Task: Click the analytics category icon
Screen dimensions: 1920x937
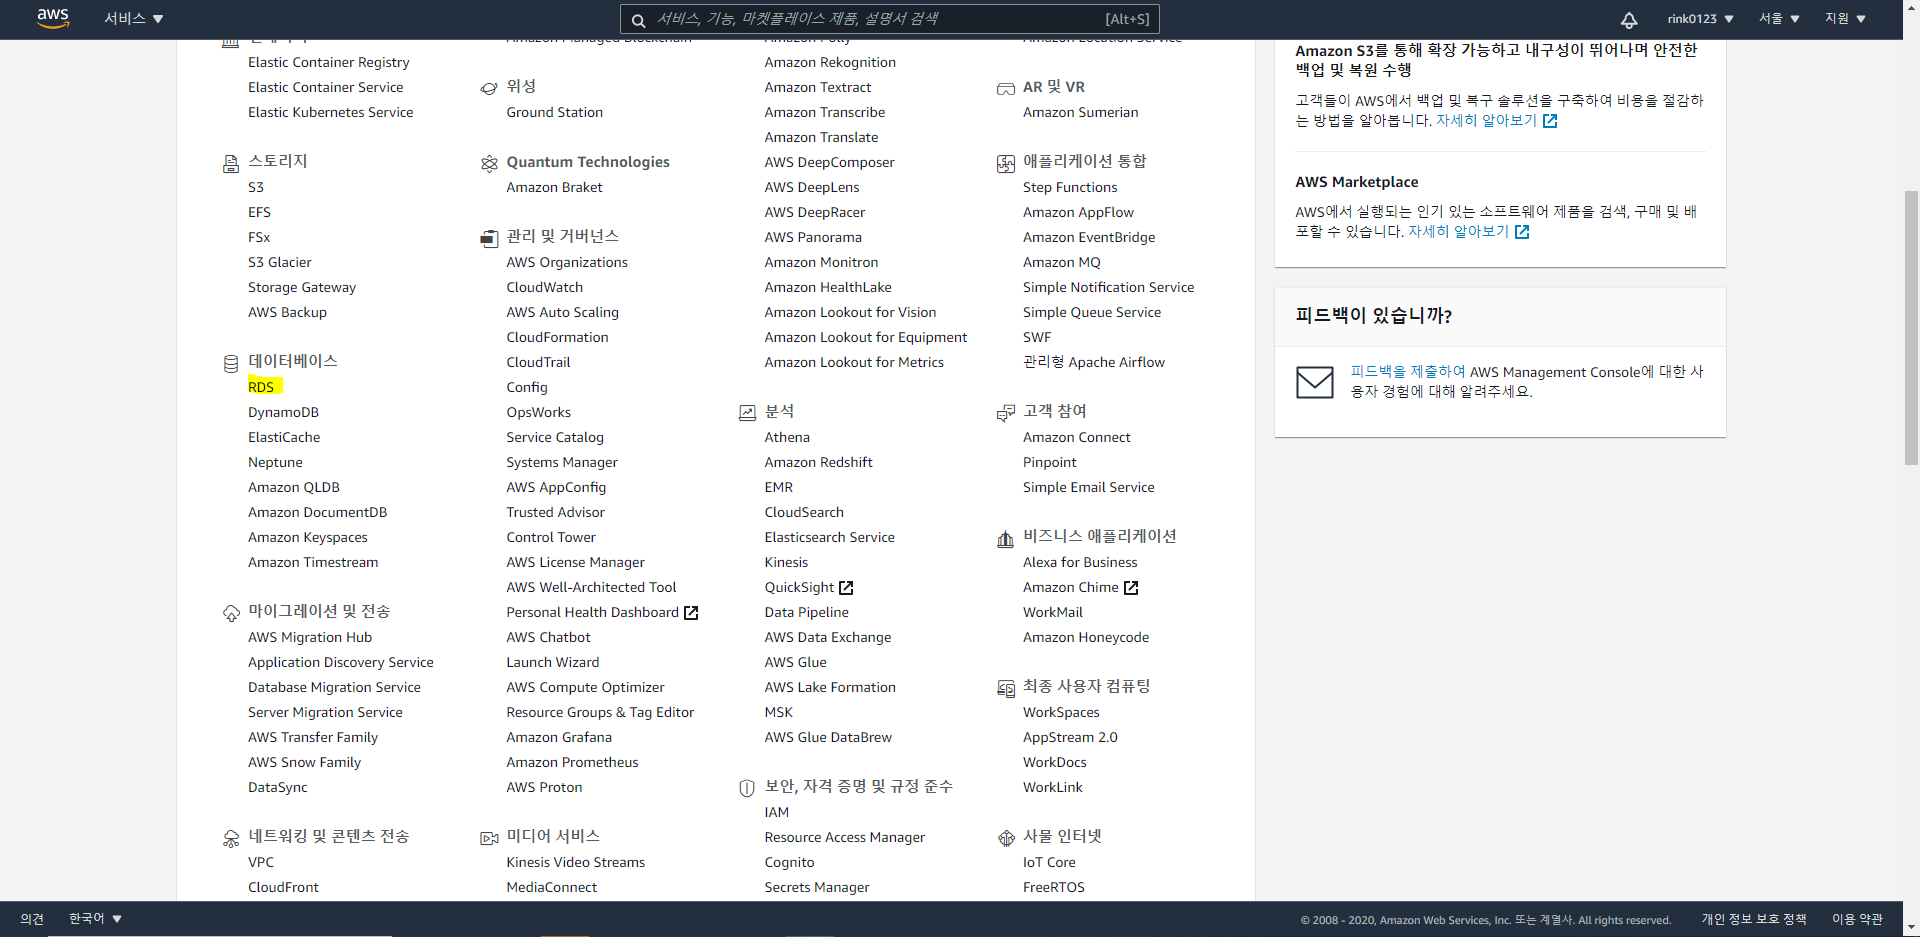Action: coord(747,413)
